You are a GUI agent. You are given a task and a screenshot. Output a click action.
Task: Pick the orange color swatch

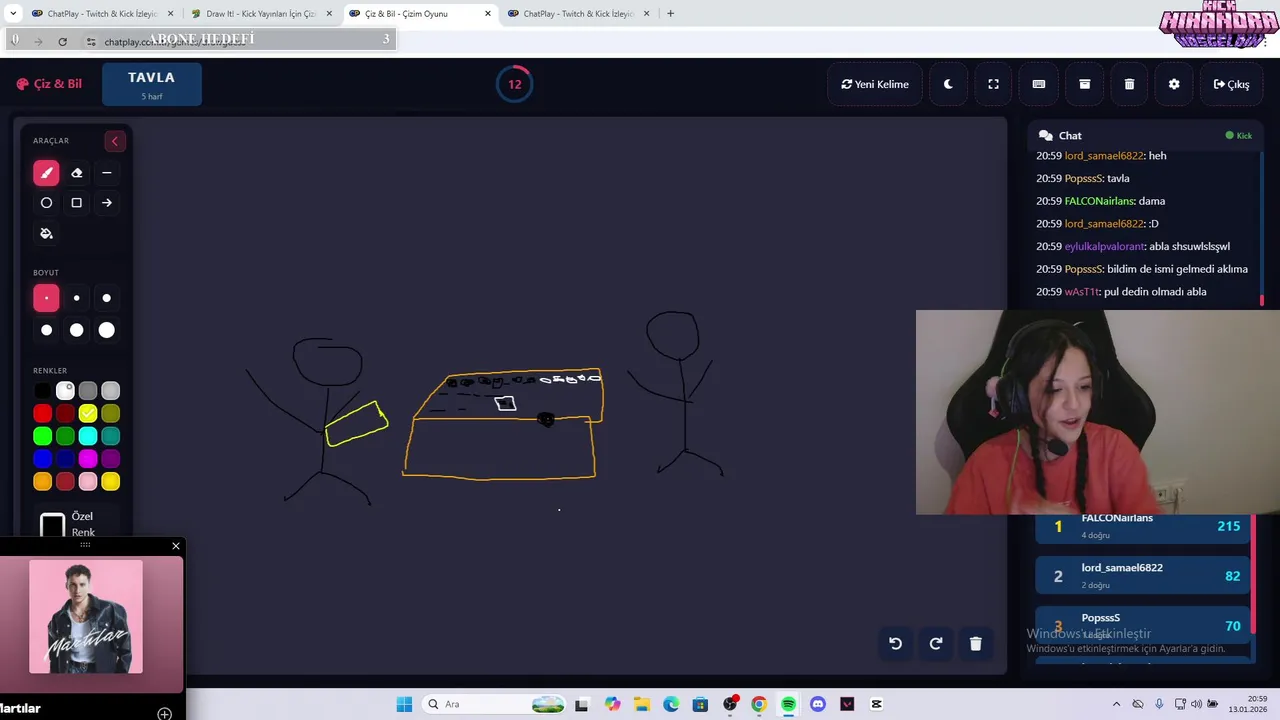tap(42, 482)
